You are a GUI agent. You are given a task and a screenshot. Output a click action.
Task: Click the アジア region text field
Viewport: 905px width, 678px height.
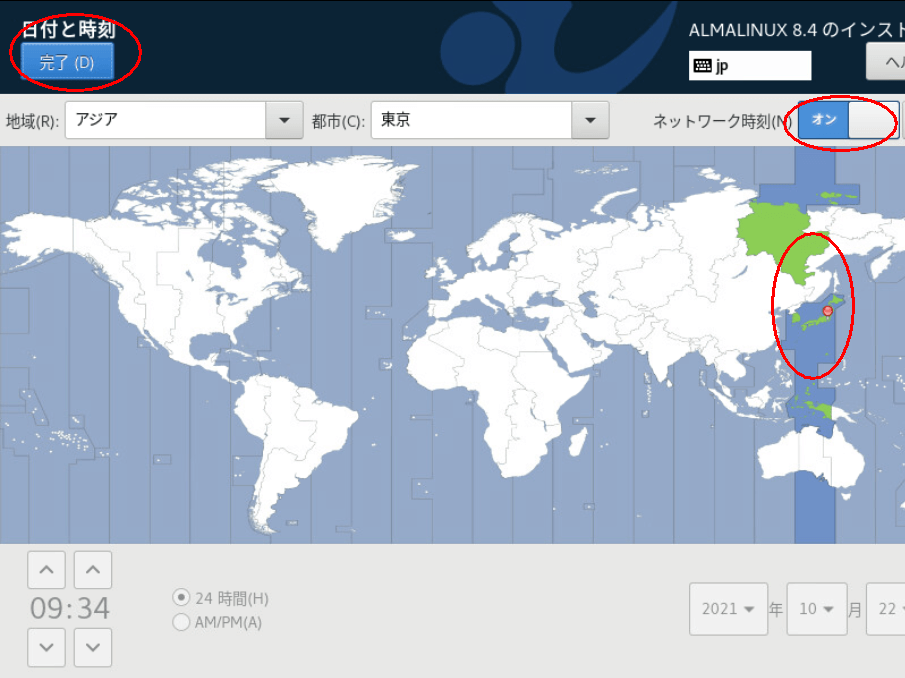(x=166, y=120)
